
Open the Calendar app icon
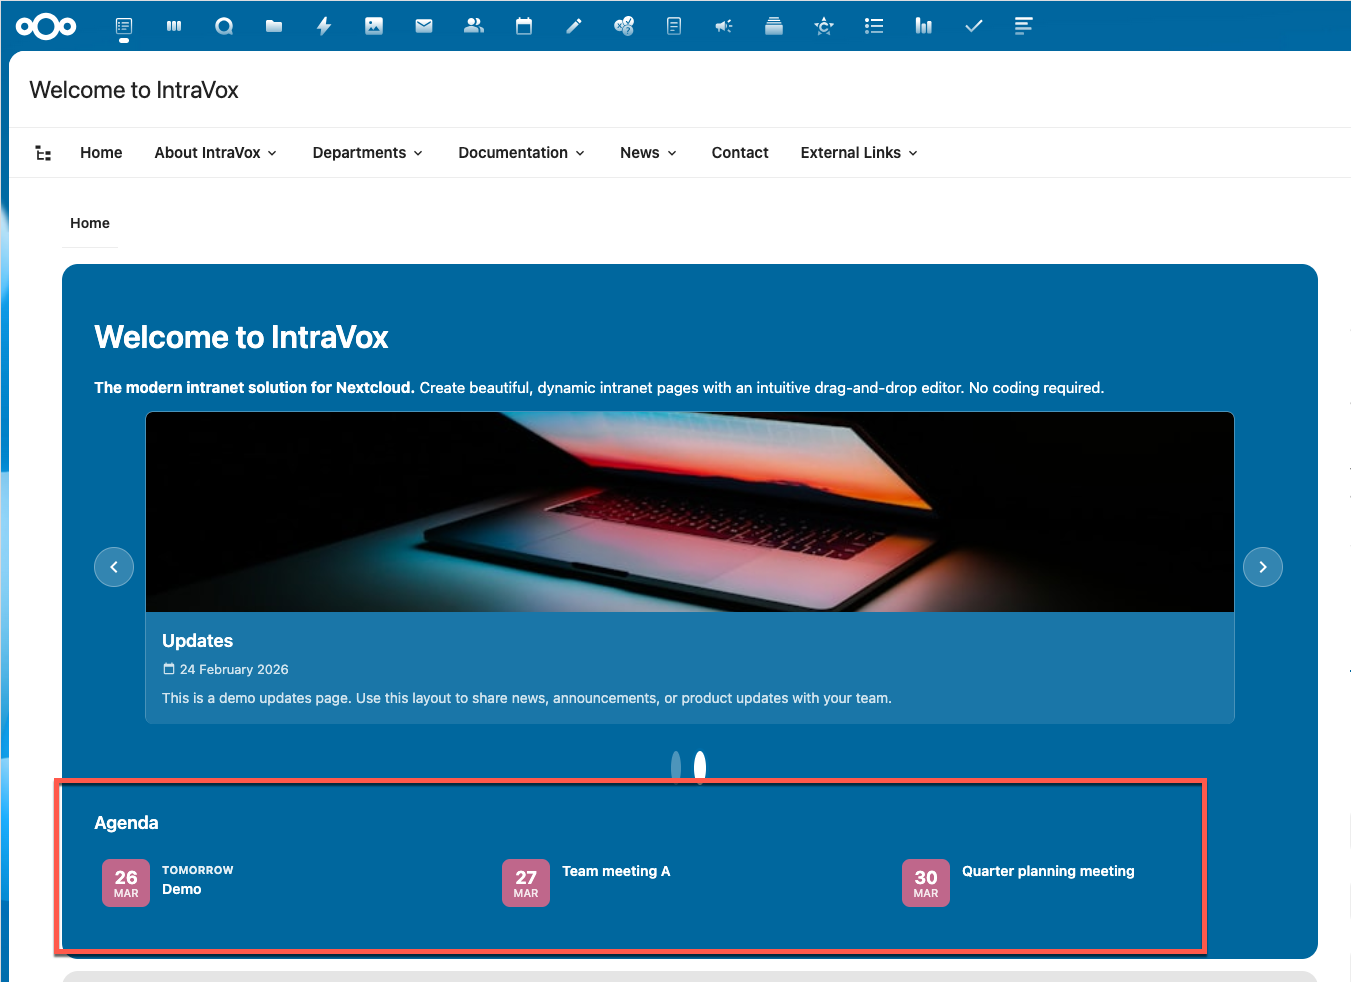[524, 26]
